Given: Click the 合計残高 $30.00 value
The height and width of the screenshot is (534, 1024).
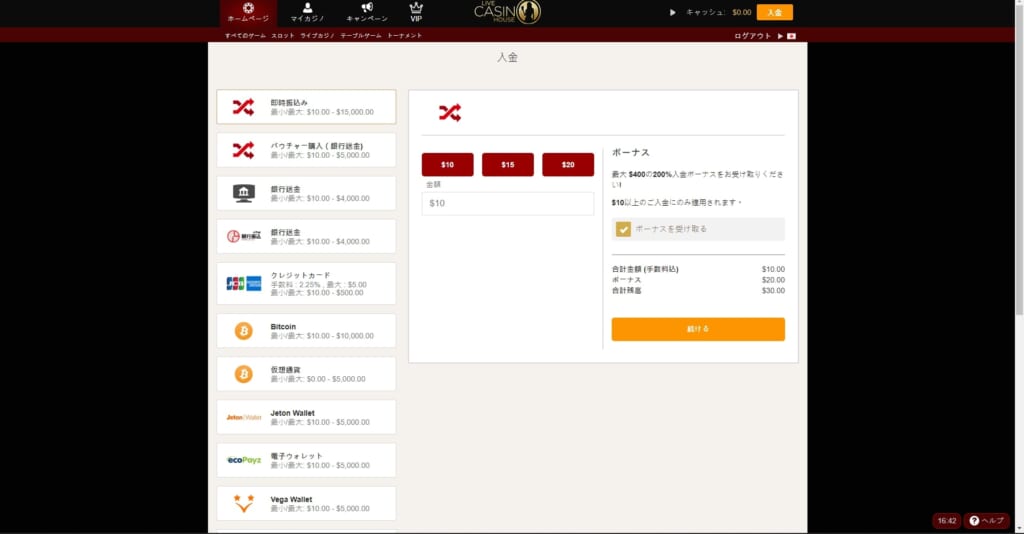Looking at the screenshot, I should tap(773, 291).
